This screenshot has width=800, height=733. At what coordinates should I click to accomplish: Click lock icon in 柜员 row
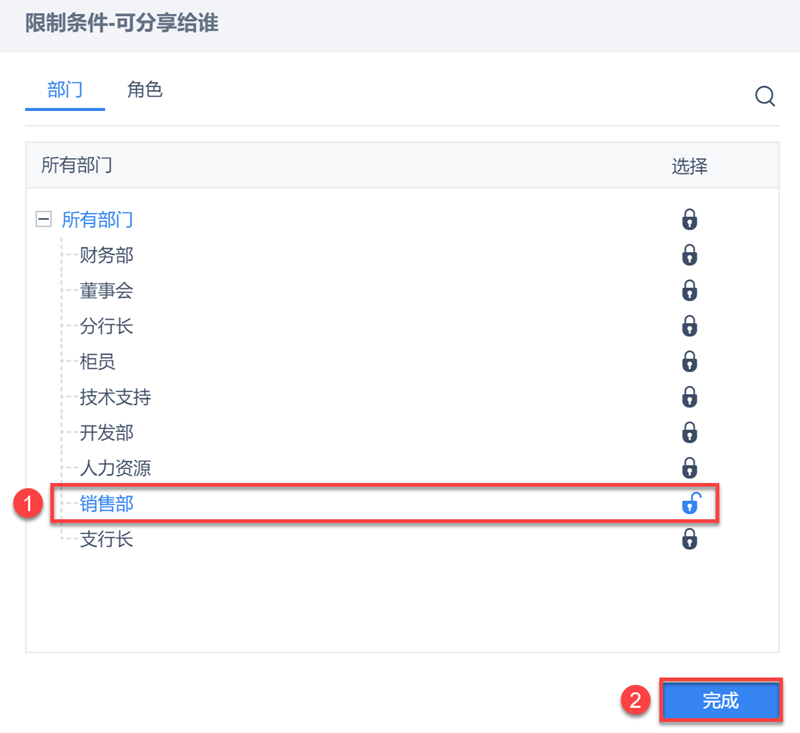(x=689, y=361)
